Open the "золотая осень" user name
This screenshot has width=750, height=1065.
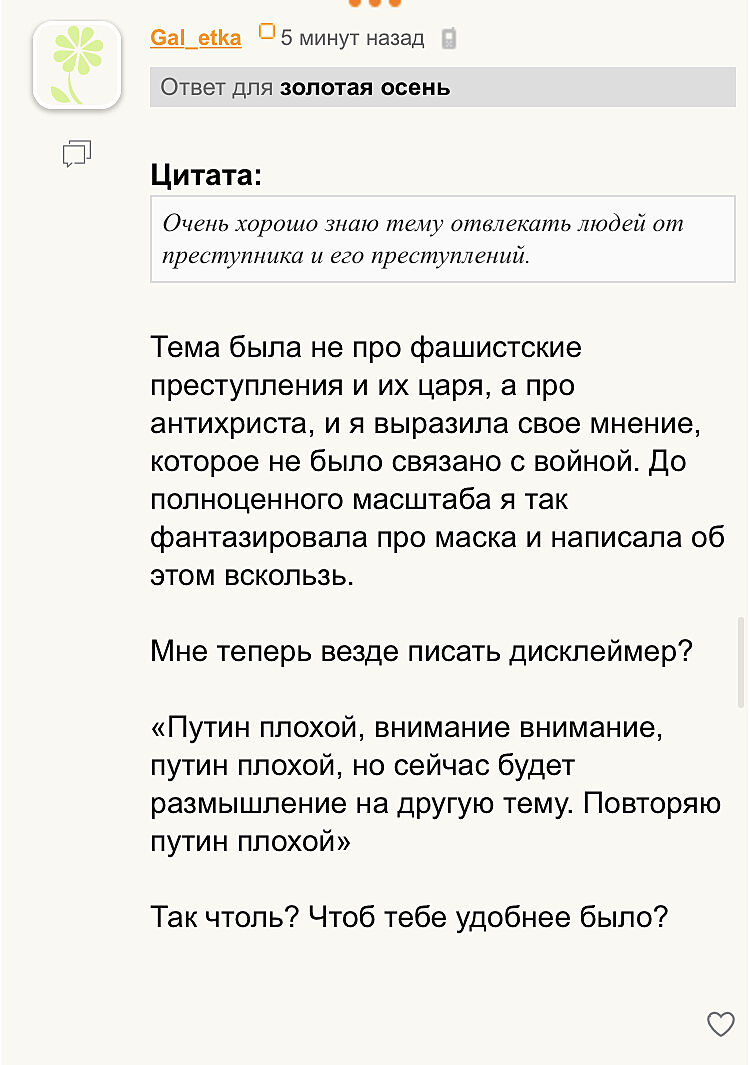(x=365, y=88)
